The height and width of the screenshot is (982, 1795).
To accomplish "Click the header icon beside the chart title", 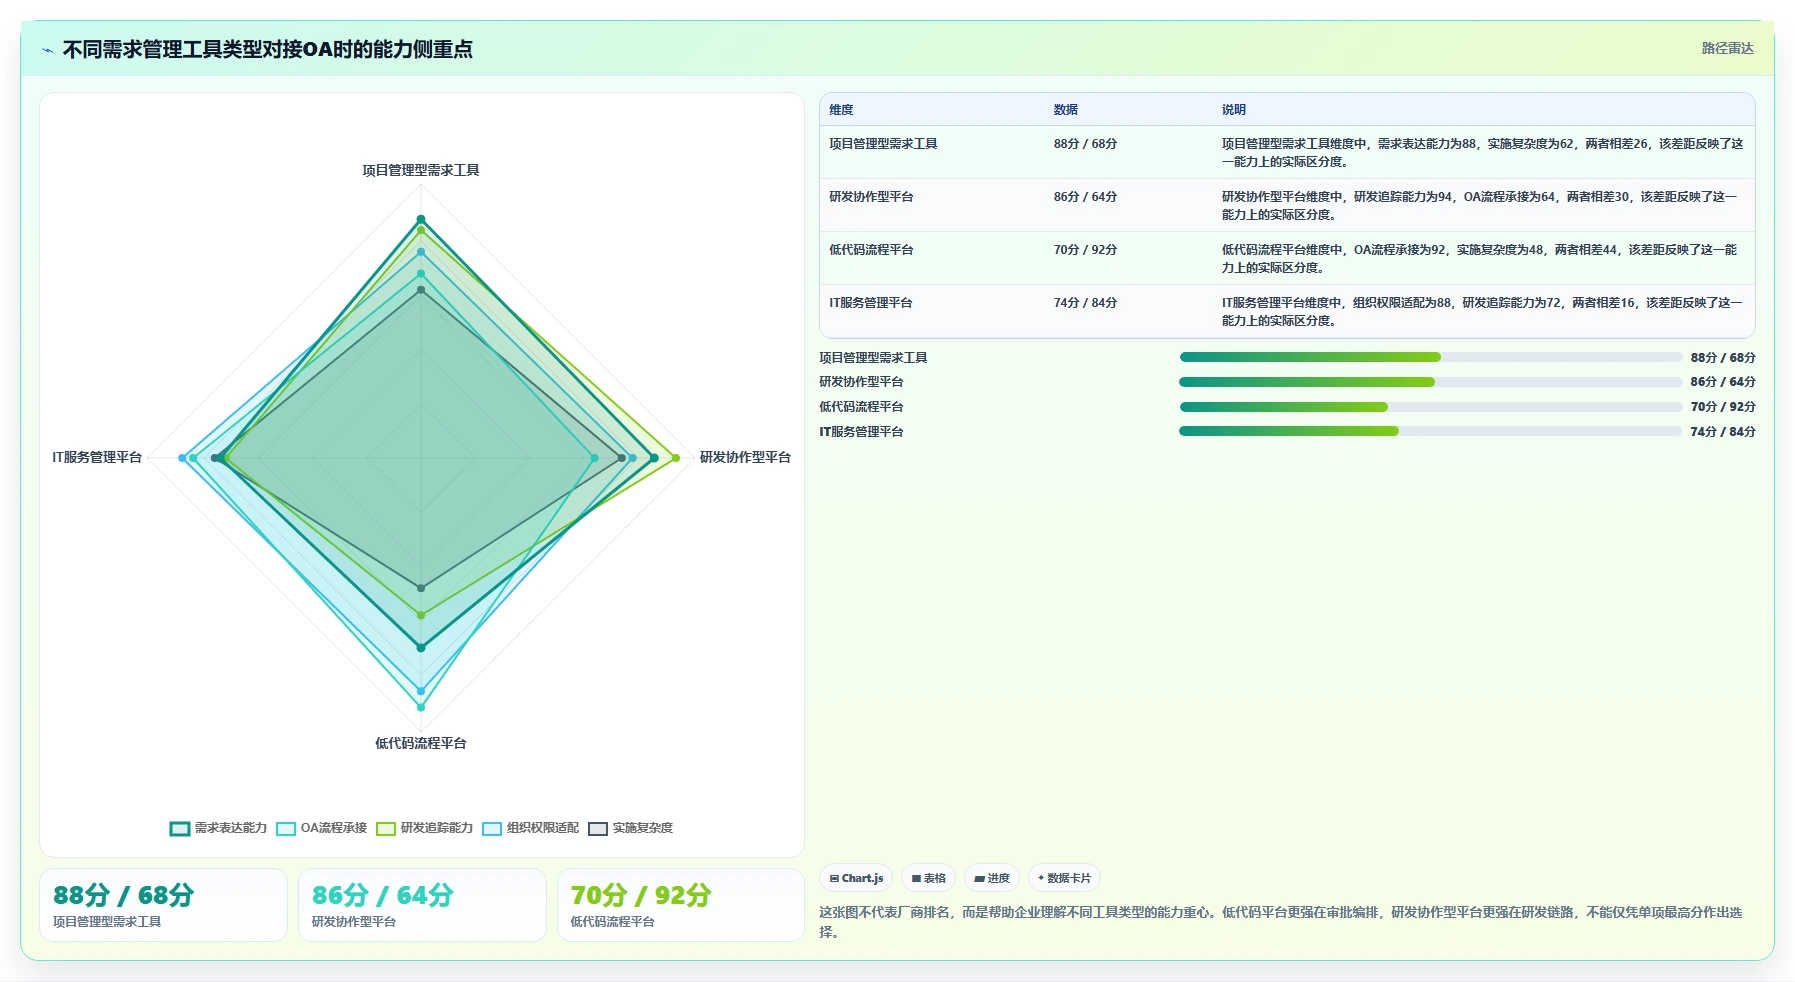I will tap(47, 50).
